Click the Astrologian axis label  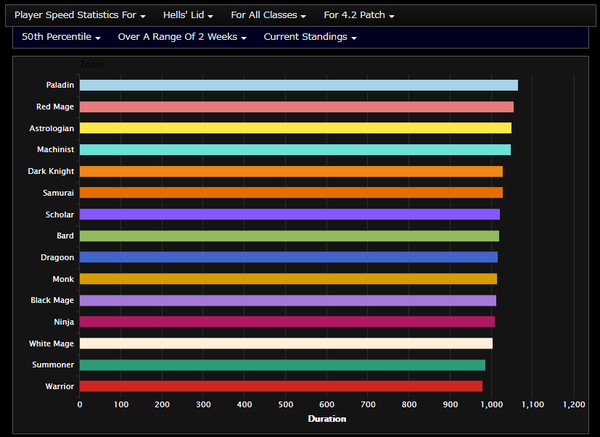point(52,128)
